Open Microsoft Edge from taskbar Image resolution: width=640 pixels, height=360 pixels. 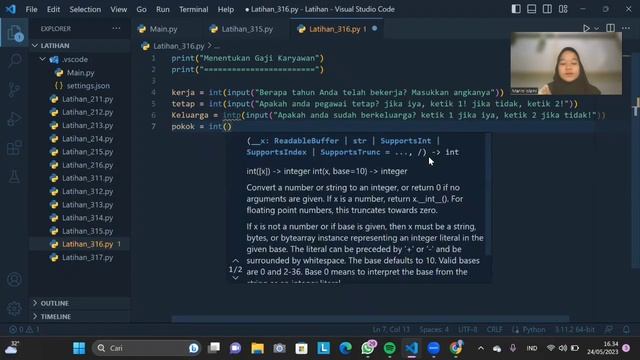[345, 348]
